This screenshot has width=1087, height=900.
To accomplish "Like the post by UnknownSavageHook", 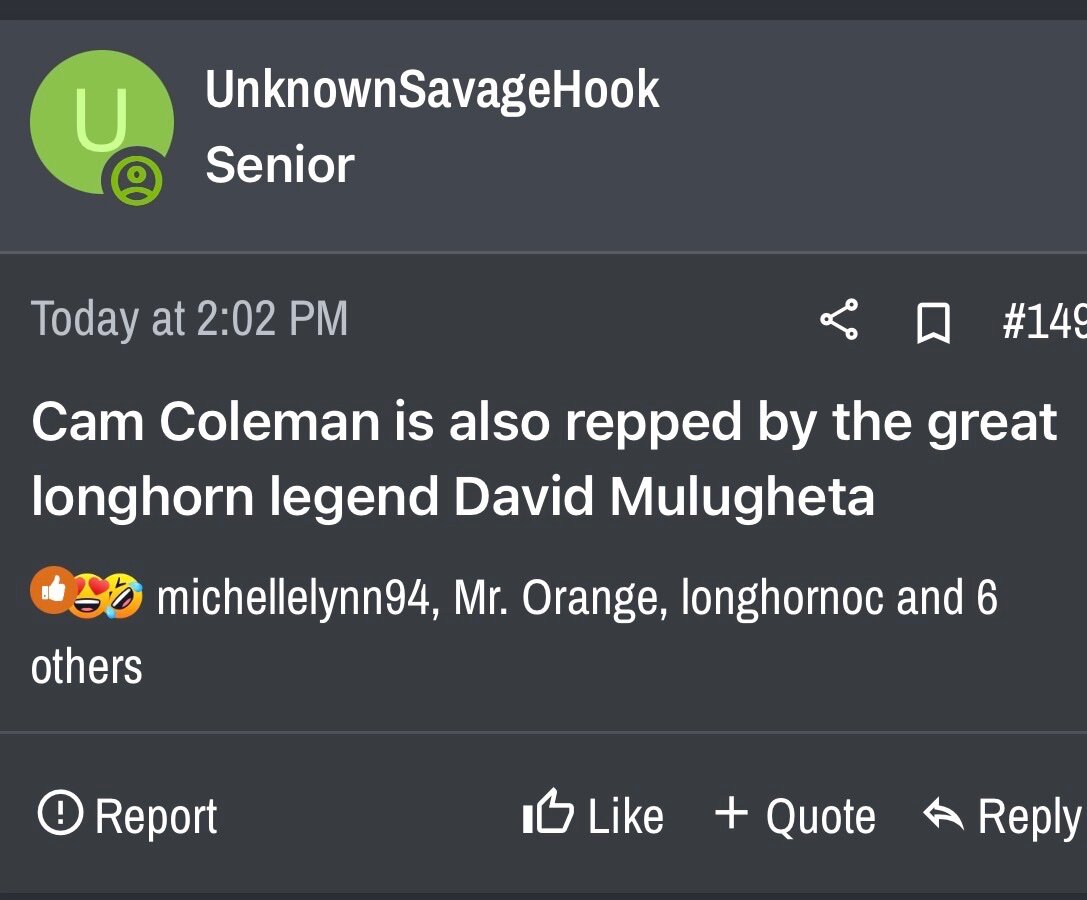I will click(x=593, y=815).
